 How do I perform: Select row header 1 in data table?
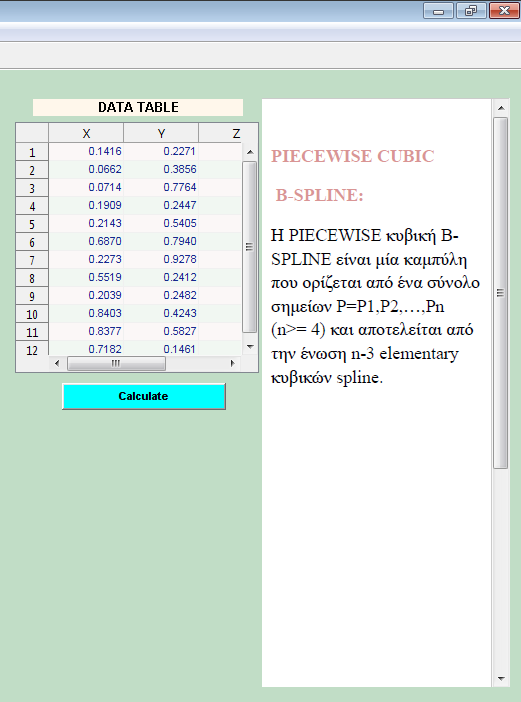[x=32, y=152]
